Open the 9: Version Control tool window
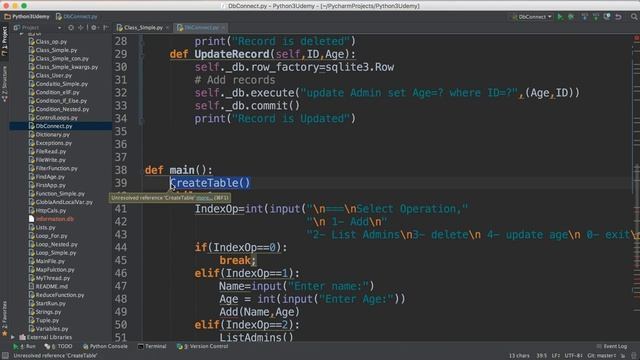Viewport: 640px width, 360px height. (x=202, y=347)
